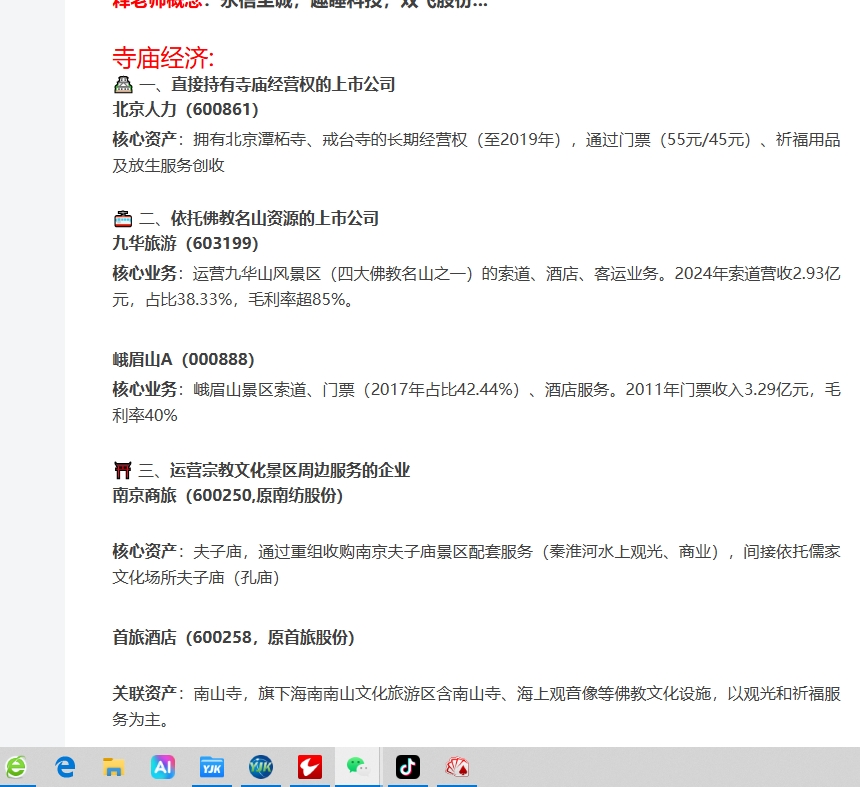The width and height of the screenshot is (860, 787).
Task: Click 关联资产 label about 南山寺
Action: coord(144,693)
